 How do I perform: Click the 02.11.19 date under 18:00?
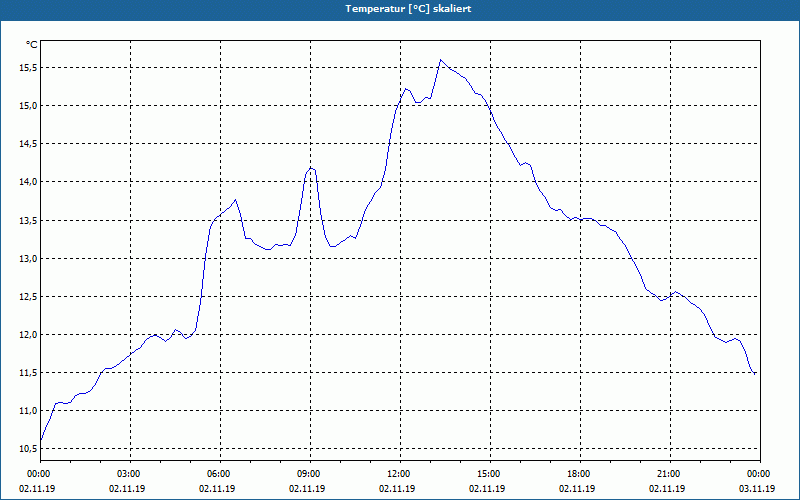click(x=577, y=488)
